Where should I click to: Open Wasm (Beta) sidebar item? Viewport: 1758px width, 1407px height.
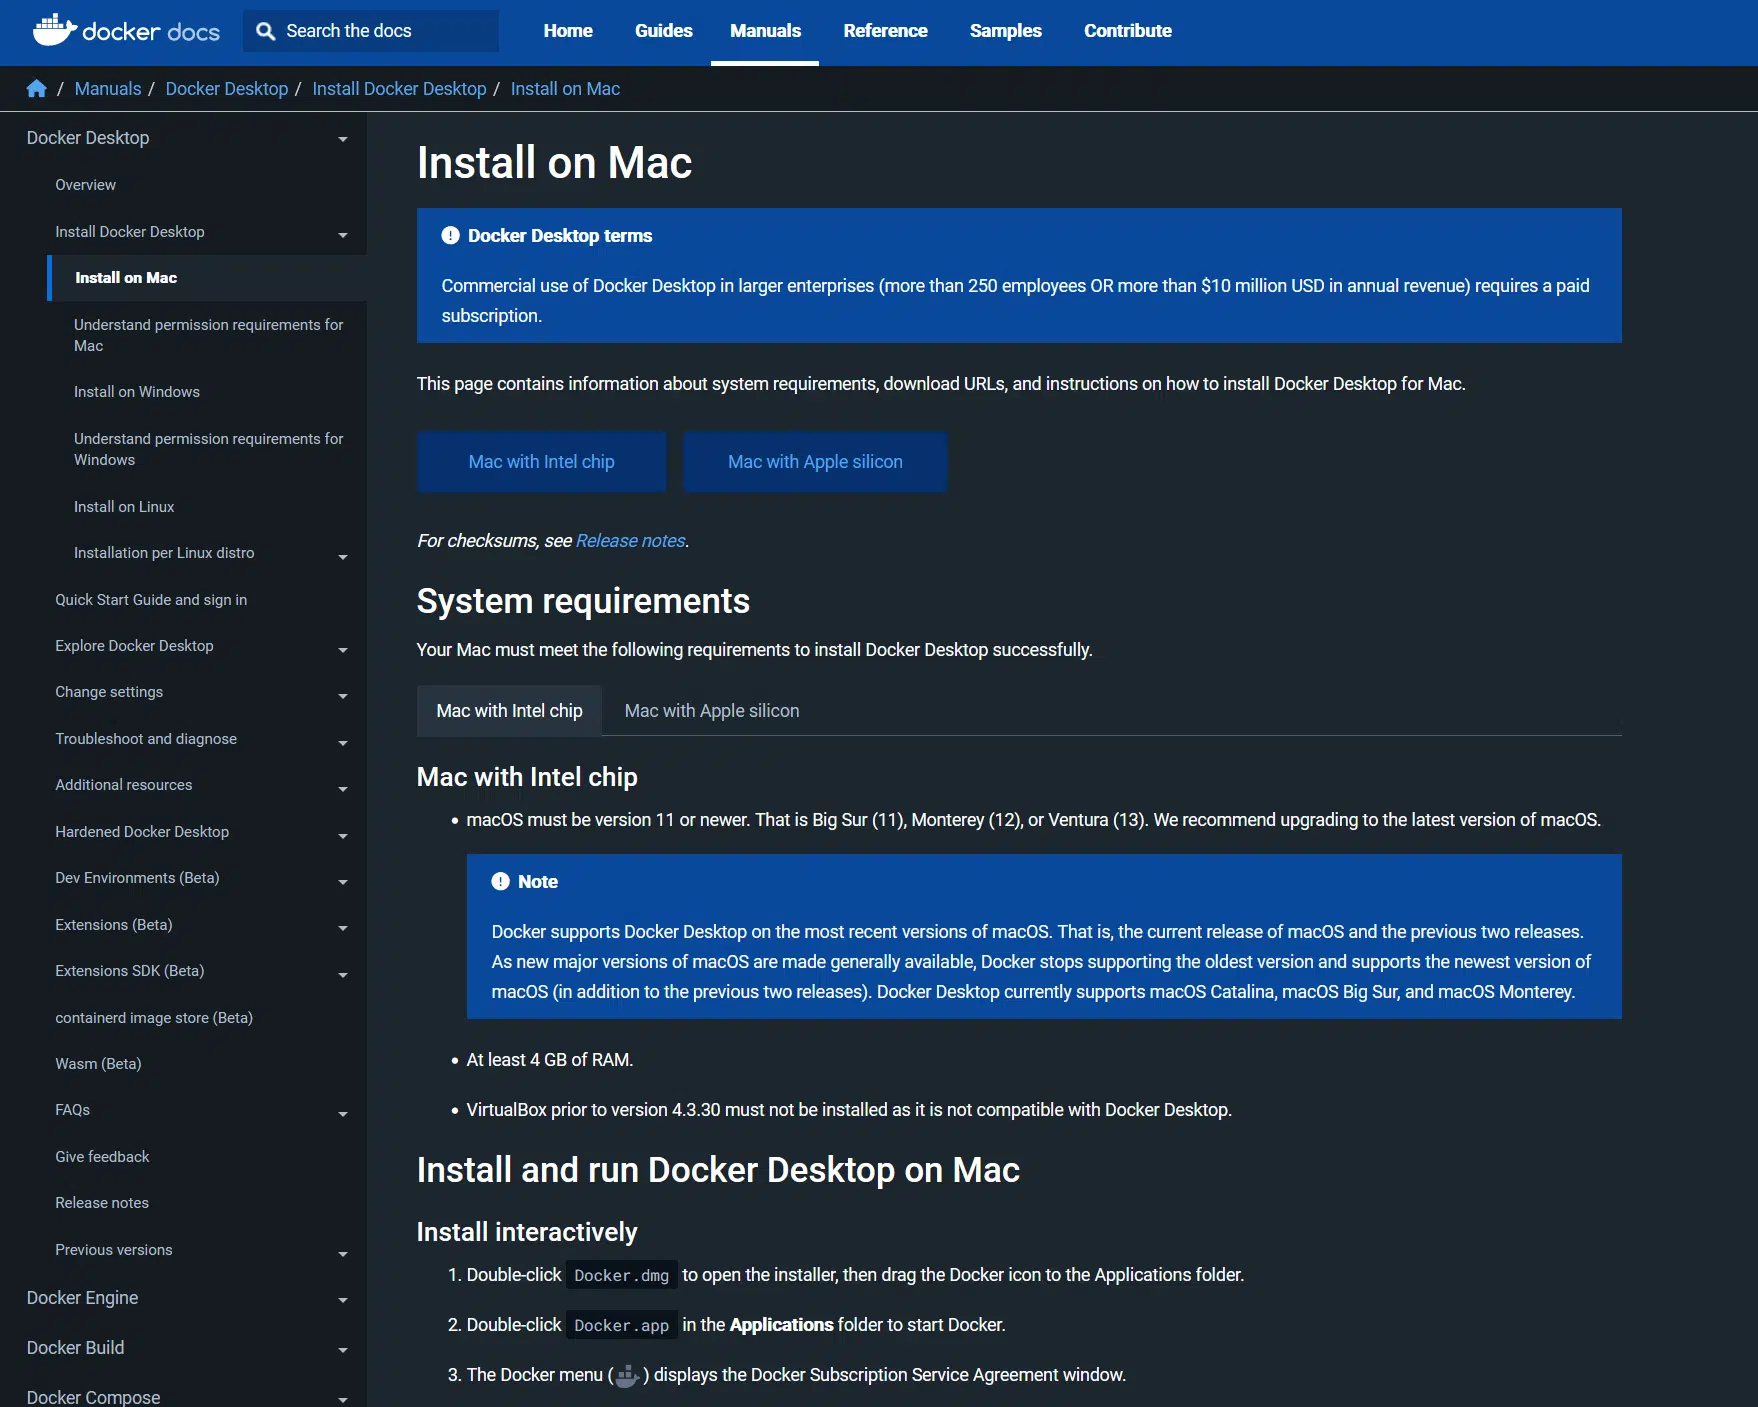pos(98,1064)
